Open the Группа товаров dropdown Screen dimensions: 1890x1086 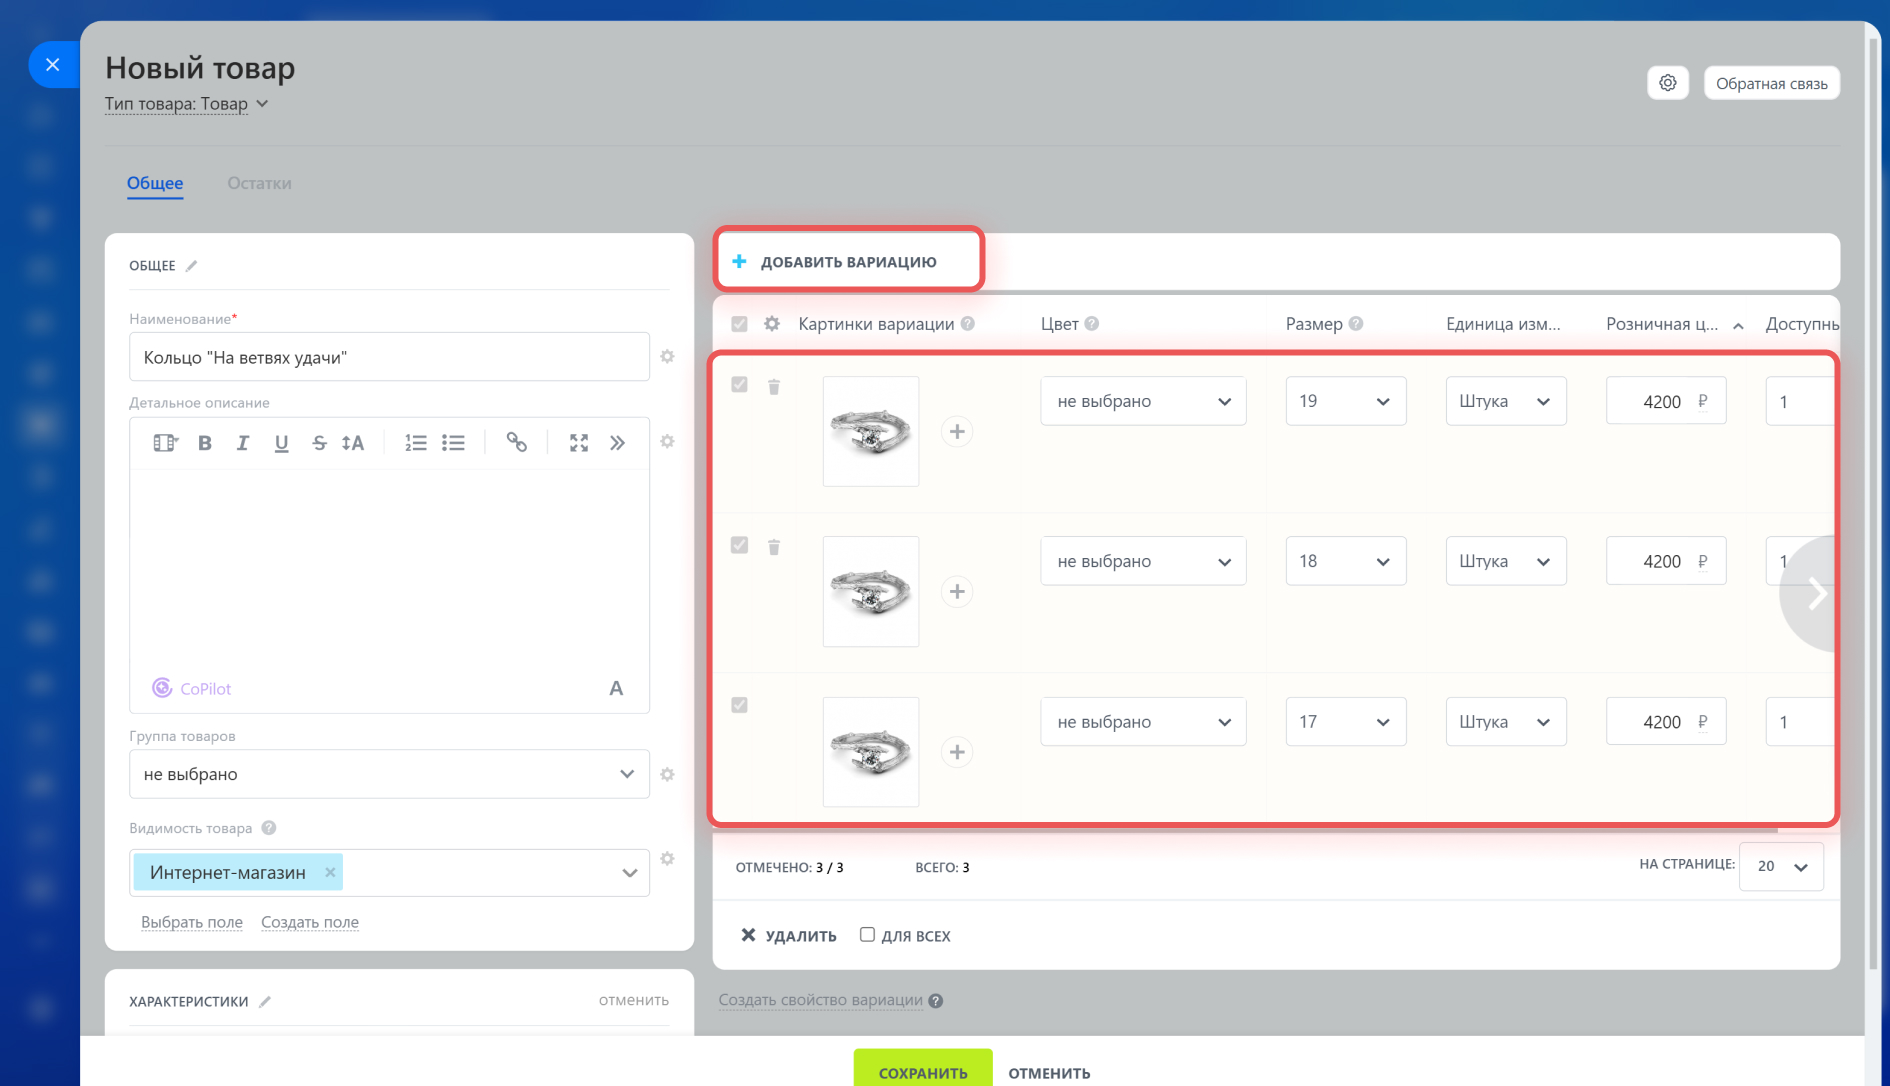[x=389, y=774]
